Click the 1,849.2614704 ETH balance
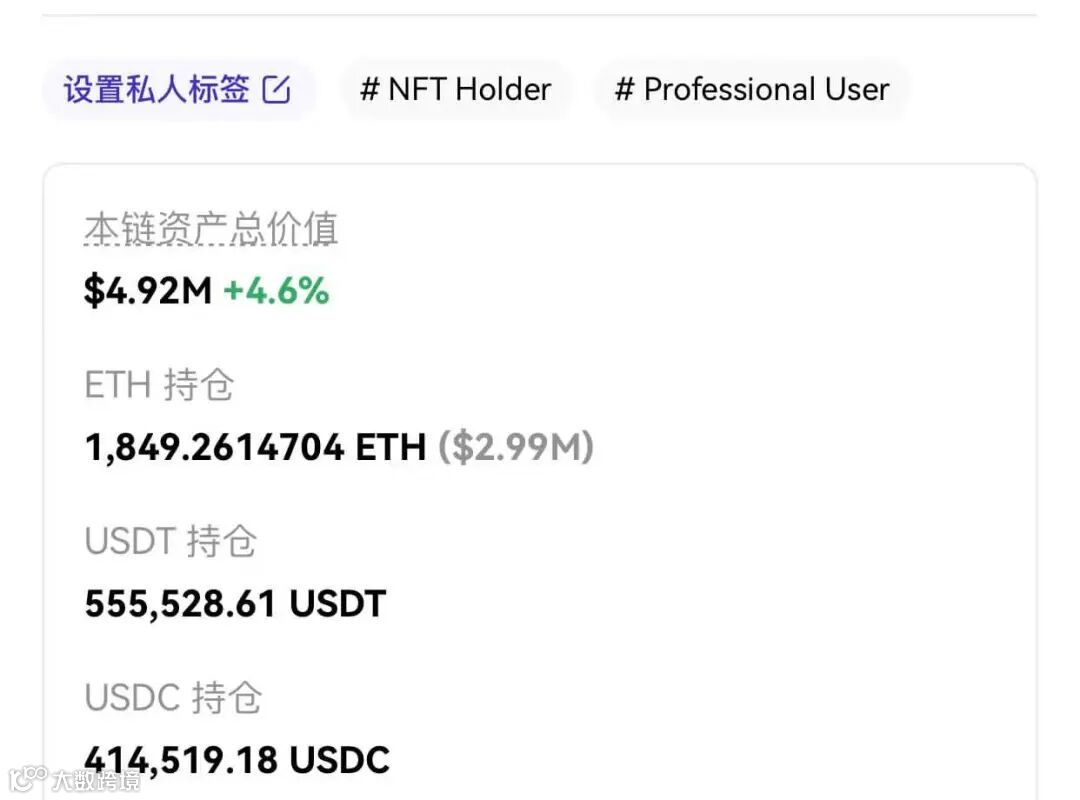 point(256,447)
